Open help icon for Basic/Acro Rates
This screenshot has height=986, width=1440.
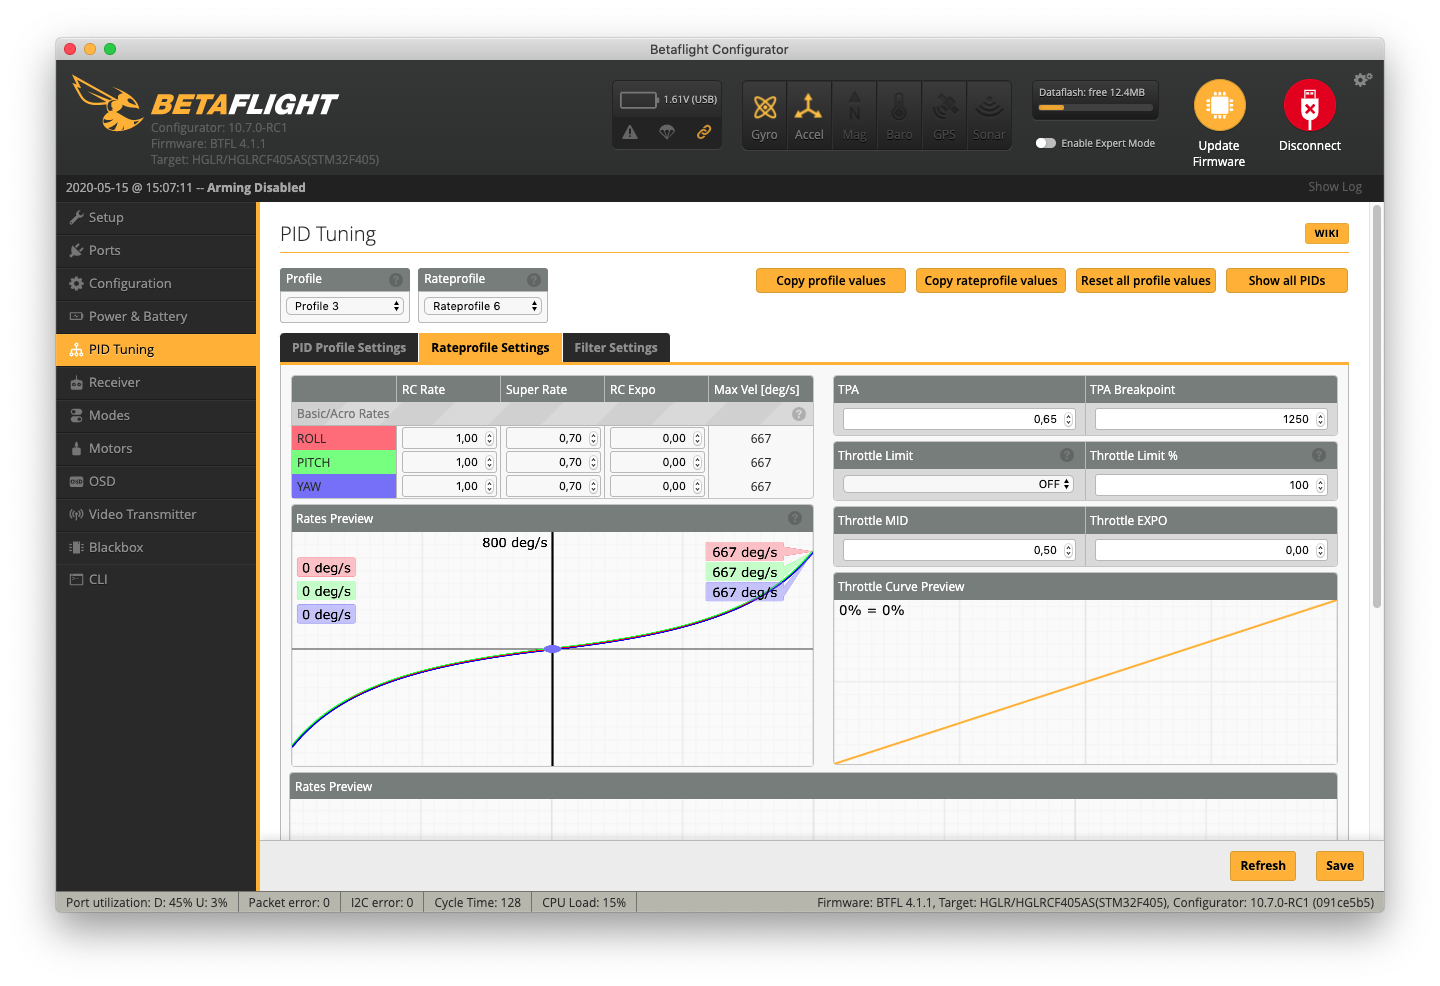tap(799, 414)
